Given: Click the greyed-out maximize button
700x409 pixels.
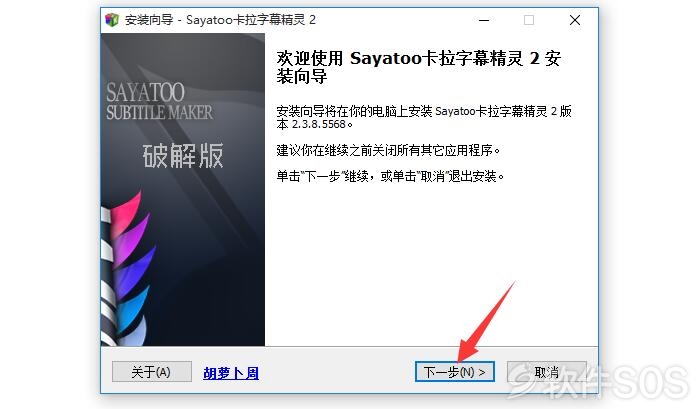Looking at the screenshot, I should point(529,20).
